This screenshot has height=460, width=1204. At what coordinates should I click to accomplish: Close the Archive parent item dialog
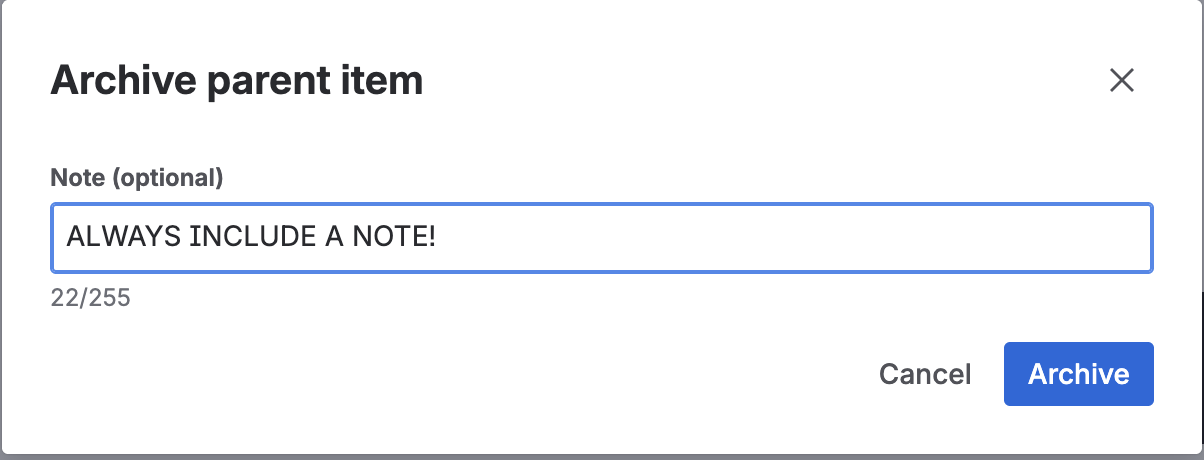[1121, 80]
